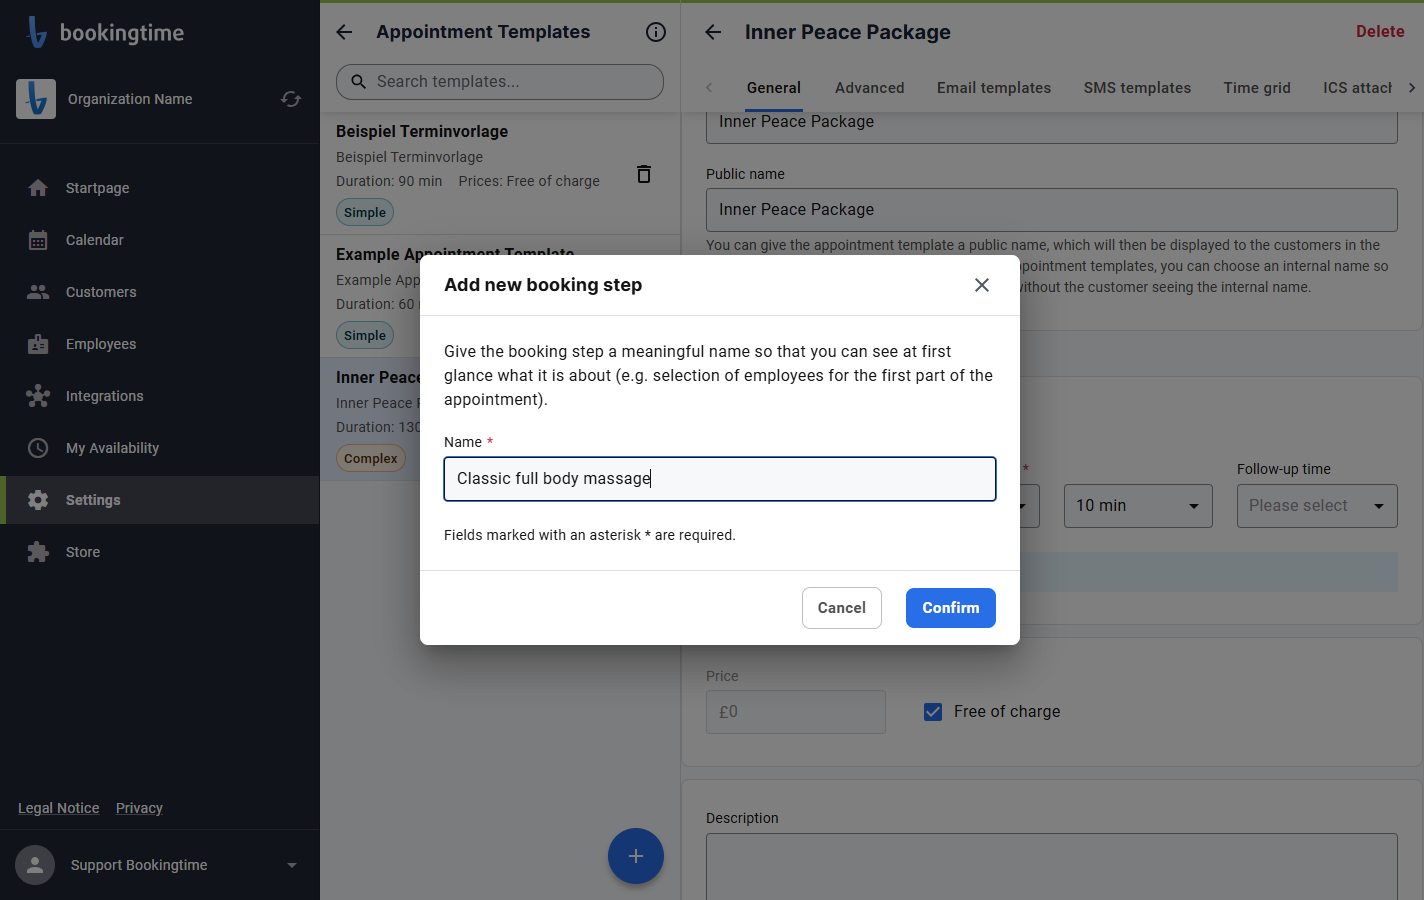Open the Email templates tab
The image size is (1424, 900).
point(994,88)
